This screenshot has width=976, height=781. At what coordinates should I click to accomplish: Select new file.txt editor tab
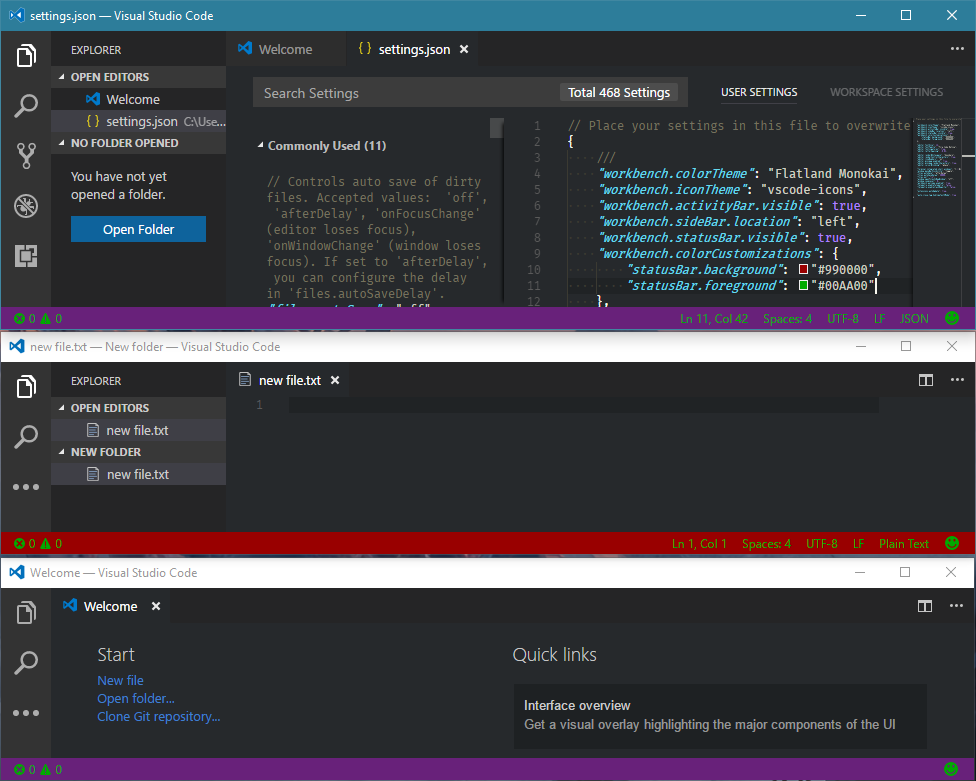(289, 380)
